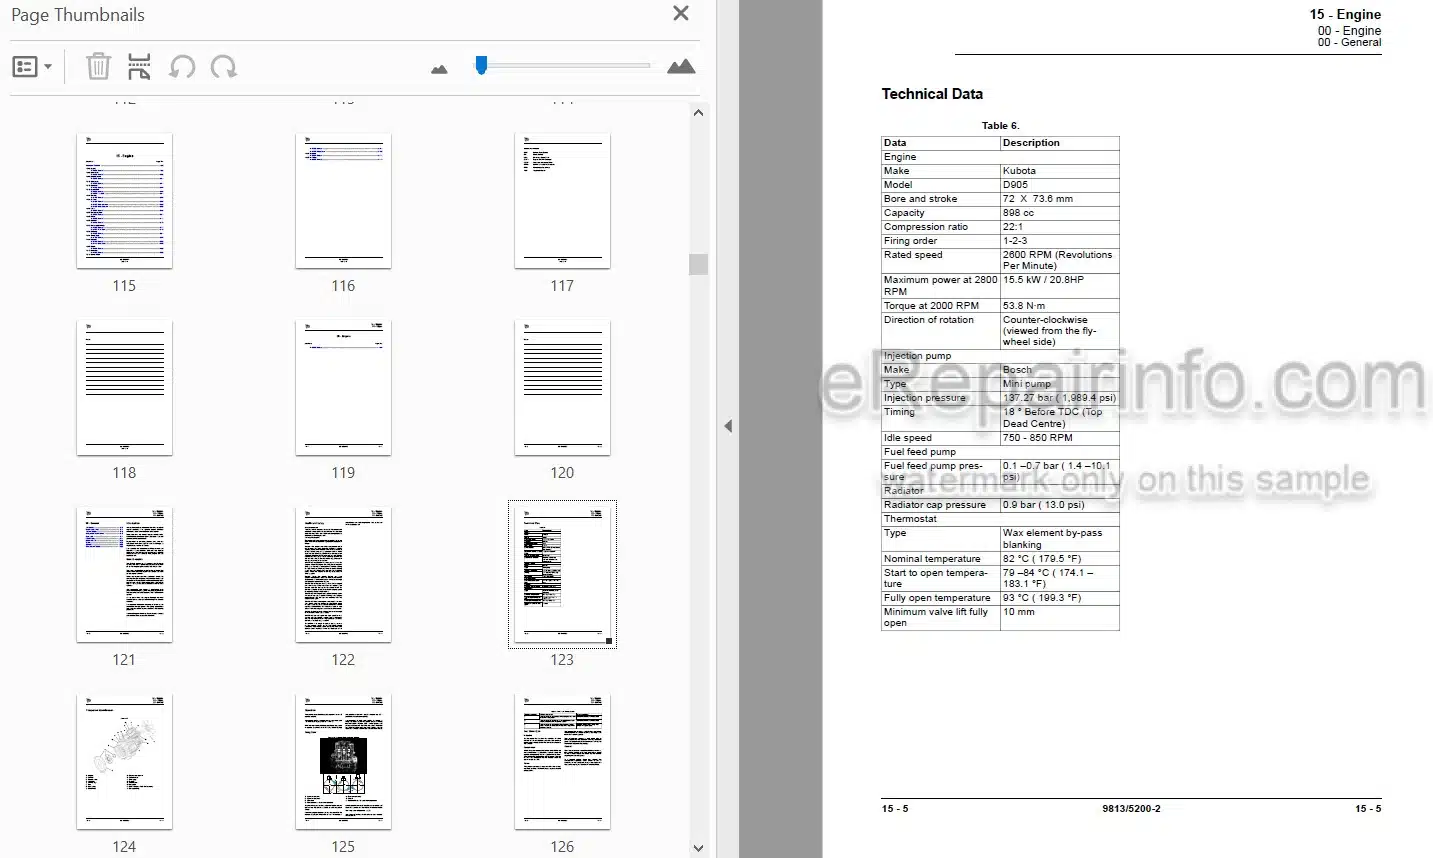
Task: Click the thumbnail scrollbar thumb
Action: point(698,264)
